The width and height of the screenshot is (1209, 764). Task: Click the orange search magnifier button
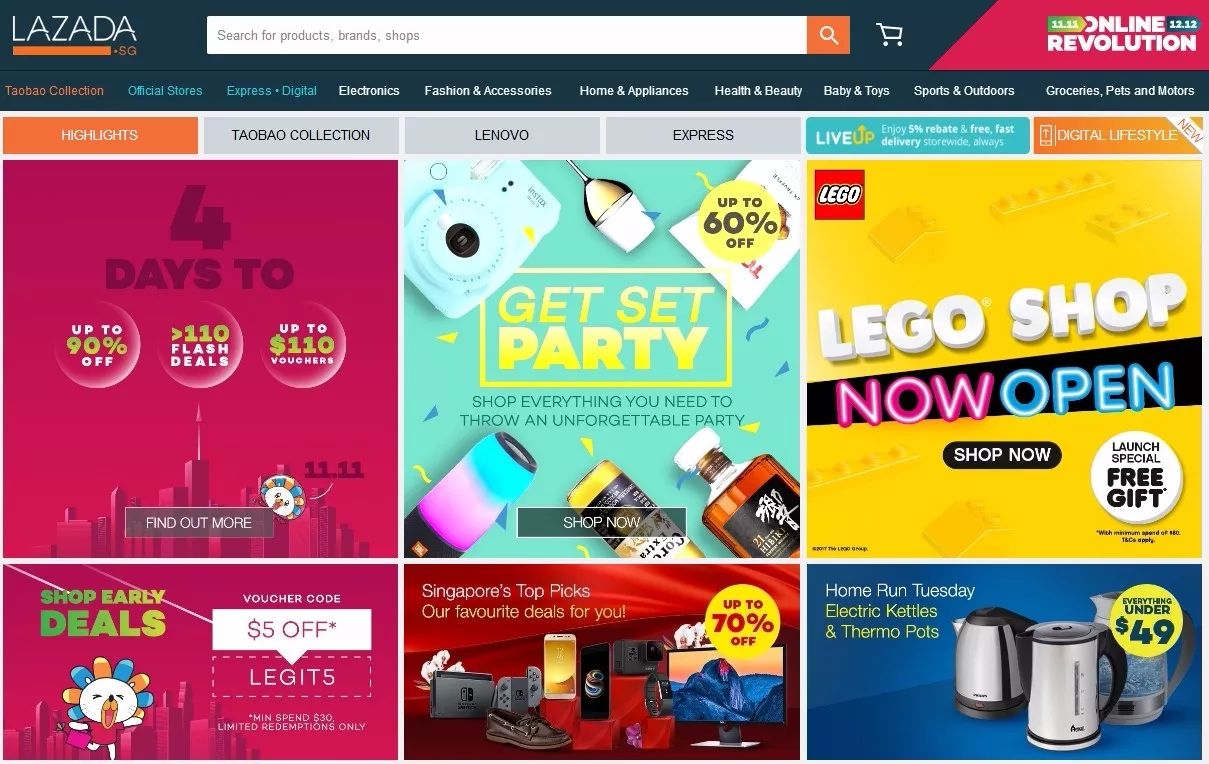[x=828, y=35]
